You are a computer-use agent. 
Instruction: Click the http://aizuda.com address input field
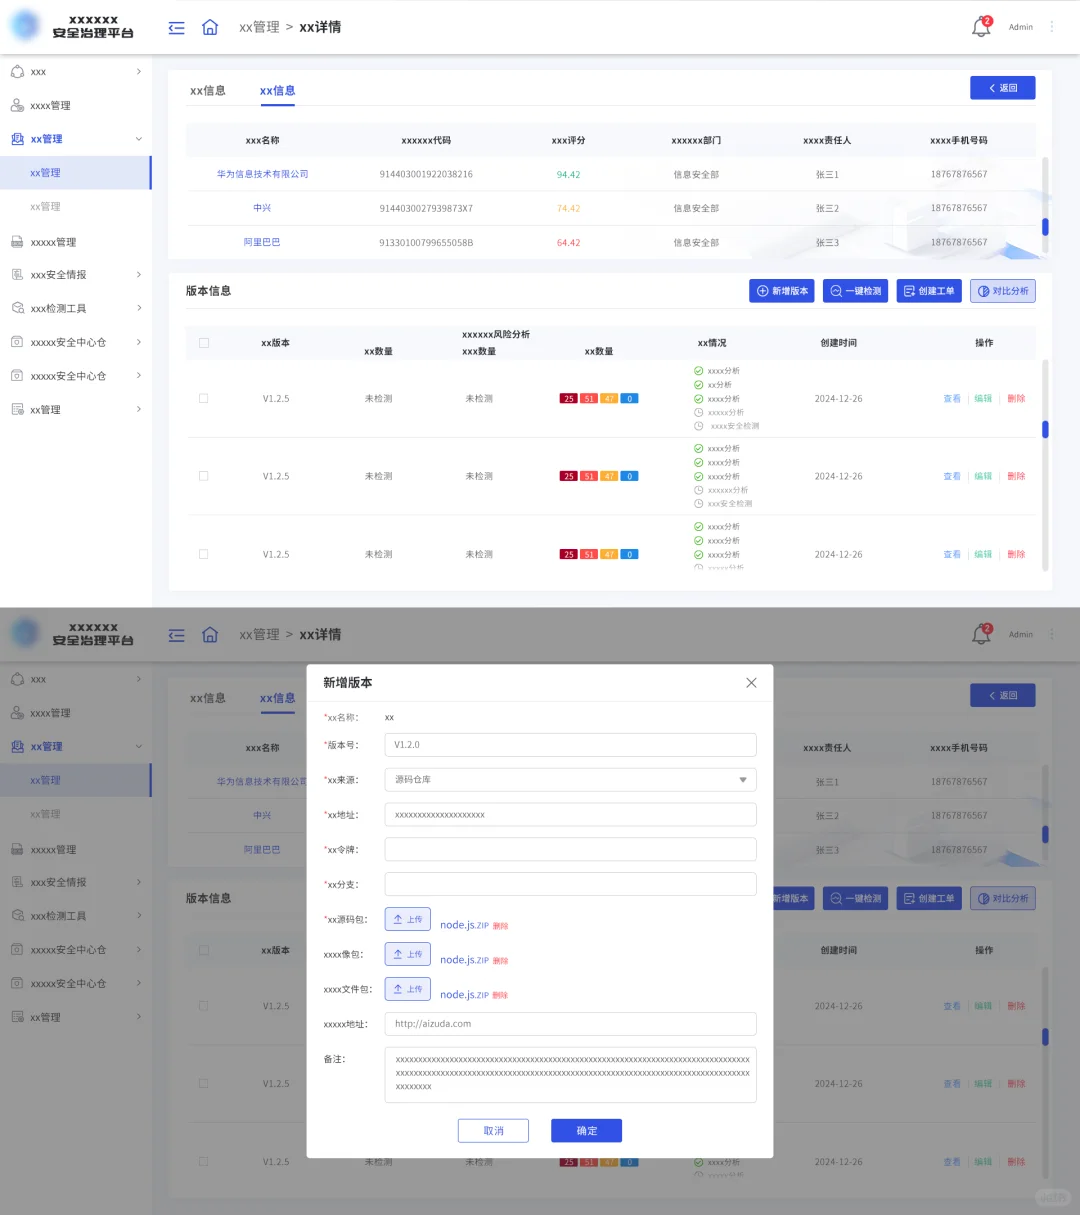570,1023
